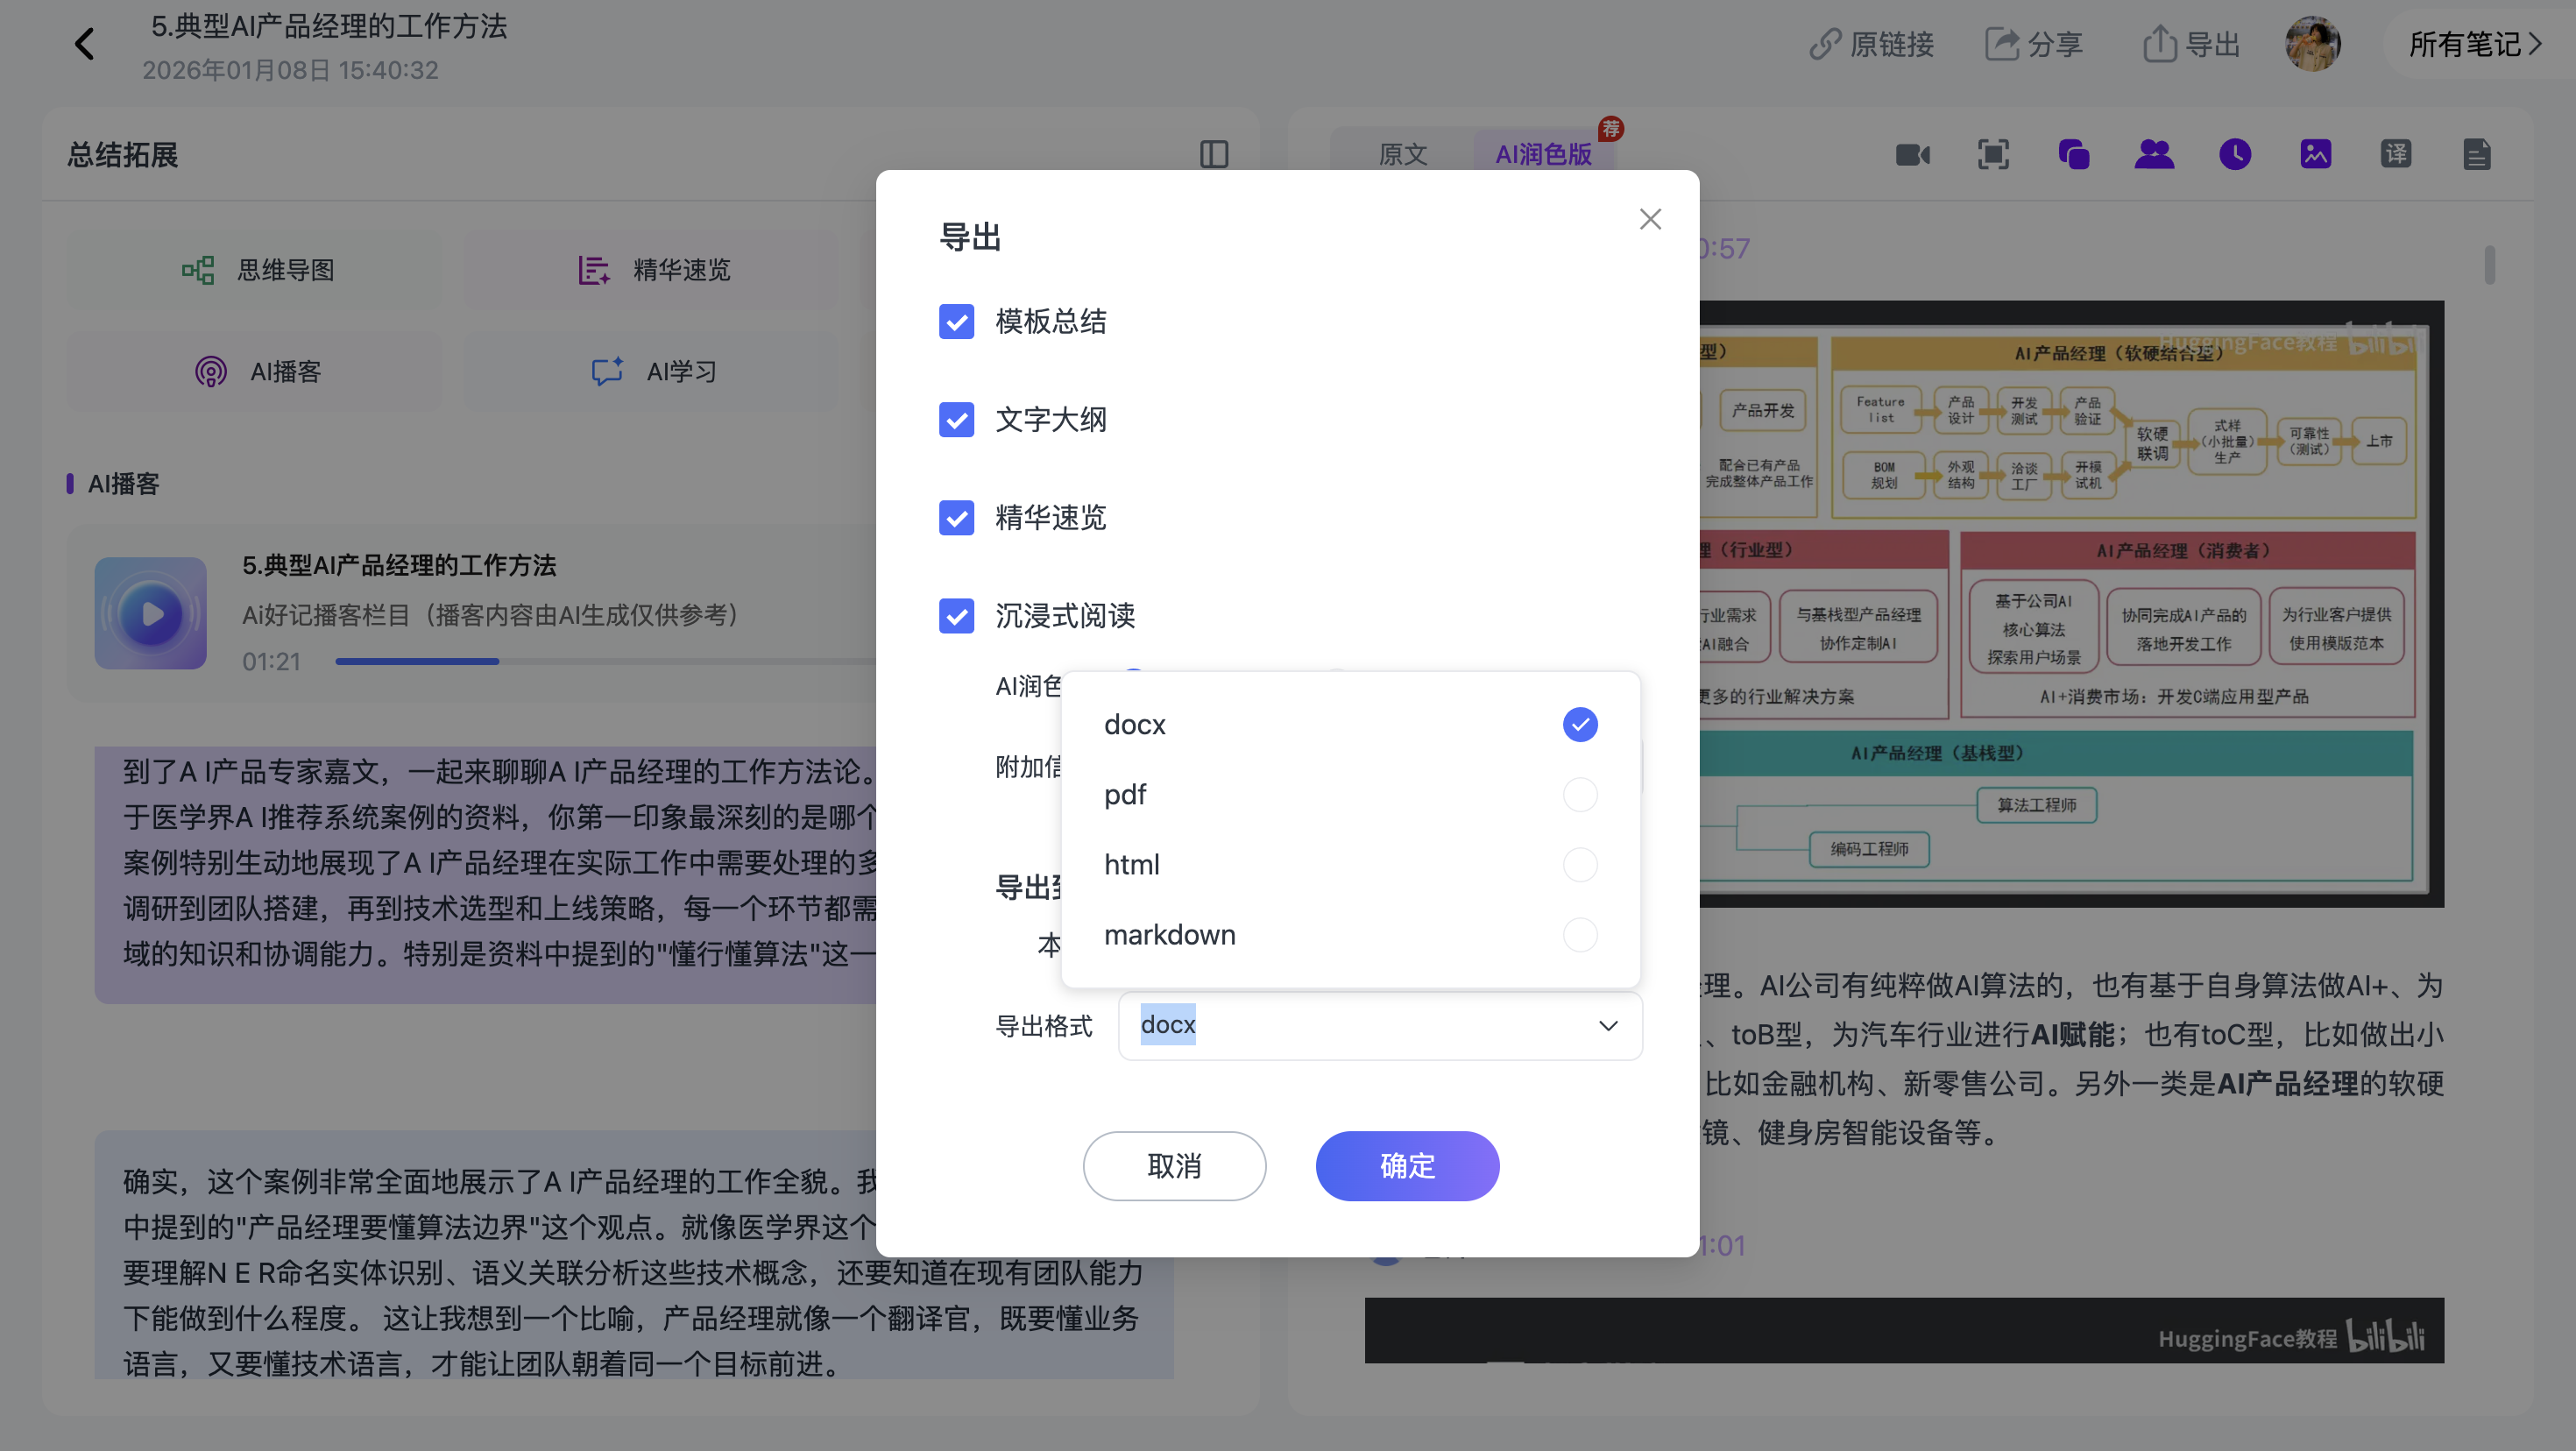Screen dimensions: 2576x1451
Task: Uncheck 模板总结 checkbox
Action: 956,322
